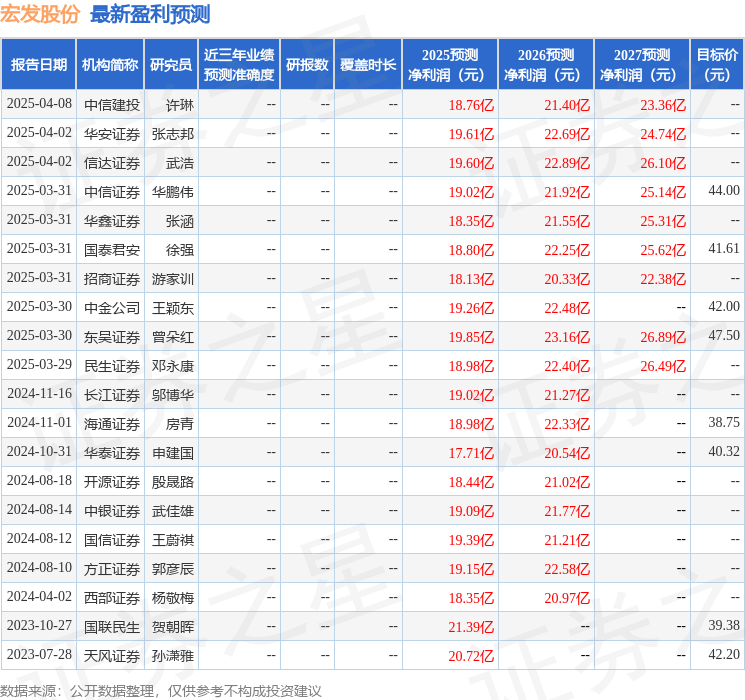This screenshot has width=745, height=700.
Task: Select the 国联民生 institution cell
Action: coord(112,627)
